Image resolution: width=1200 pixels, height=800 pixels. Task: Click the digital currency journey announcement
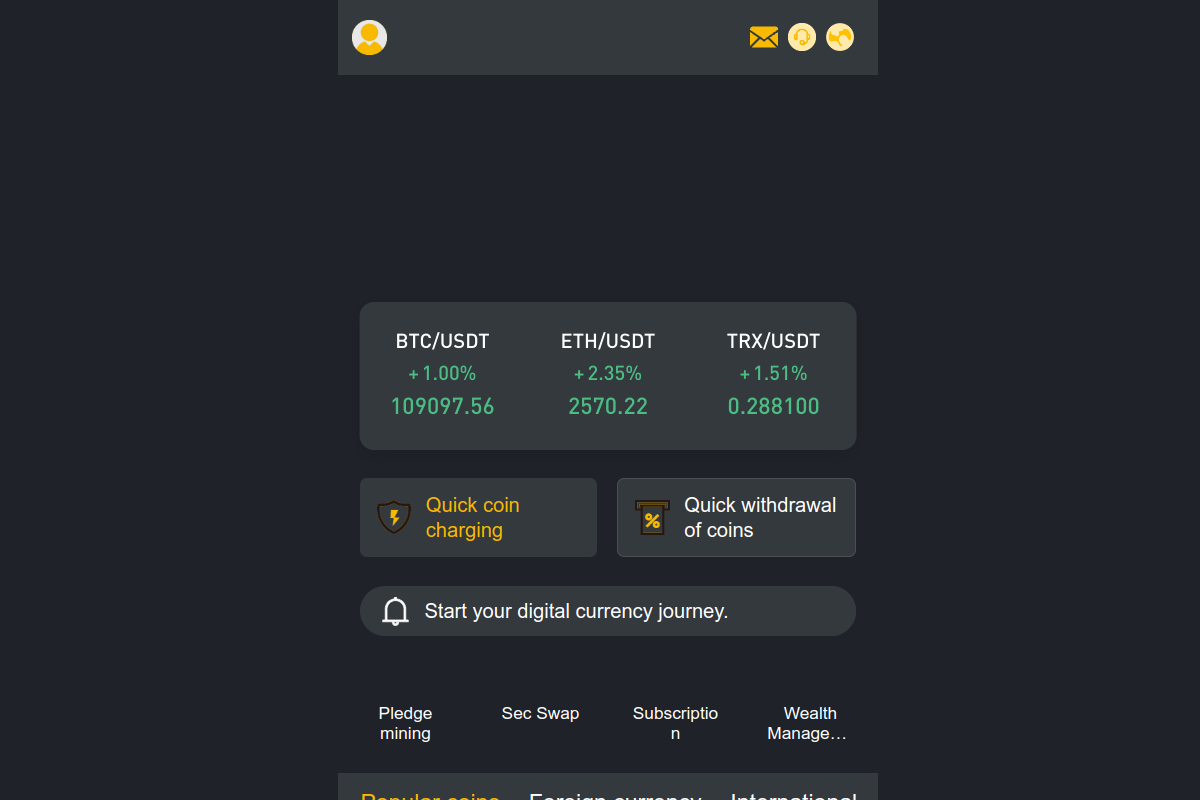(x=608, y=611)
